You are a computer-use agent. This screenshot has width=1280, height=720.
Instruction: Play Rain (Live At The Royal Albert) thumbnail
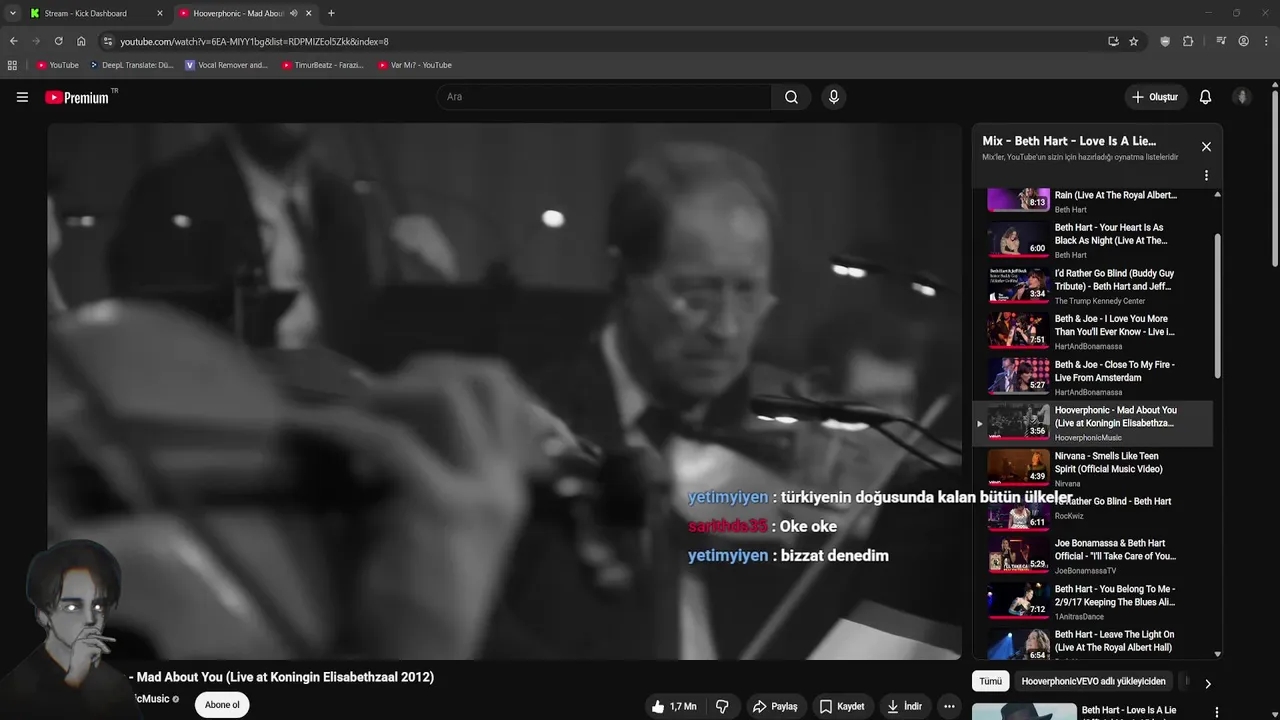tap(1019, 199)
